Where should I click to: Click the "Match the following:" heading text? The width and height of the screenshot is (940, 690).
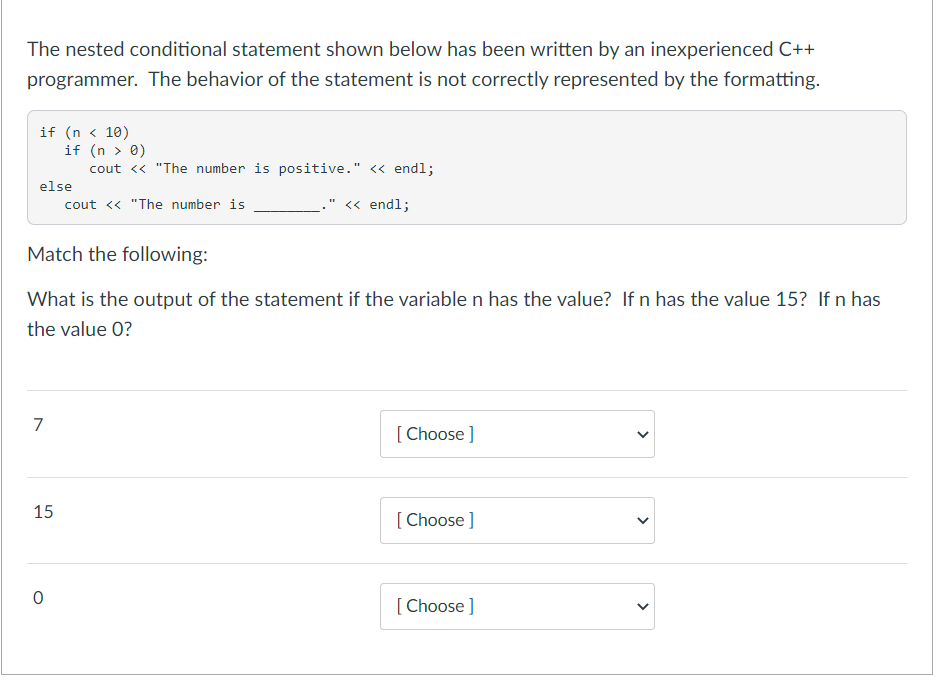click(118, 254)
